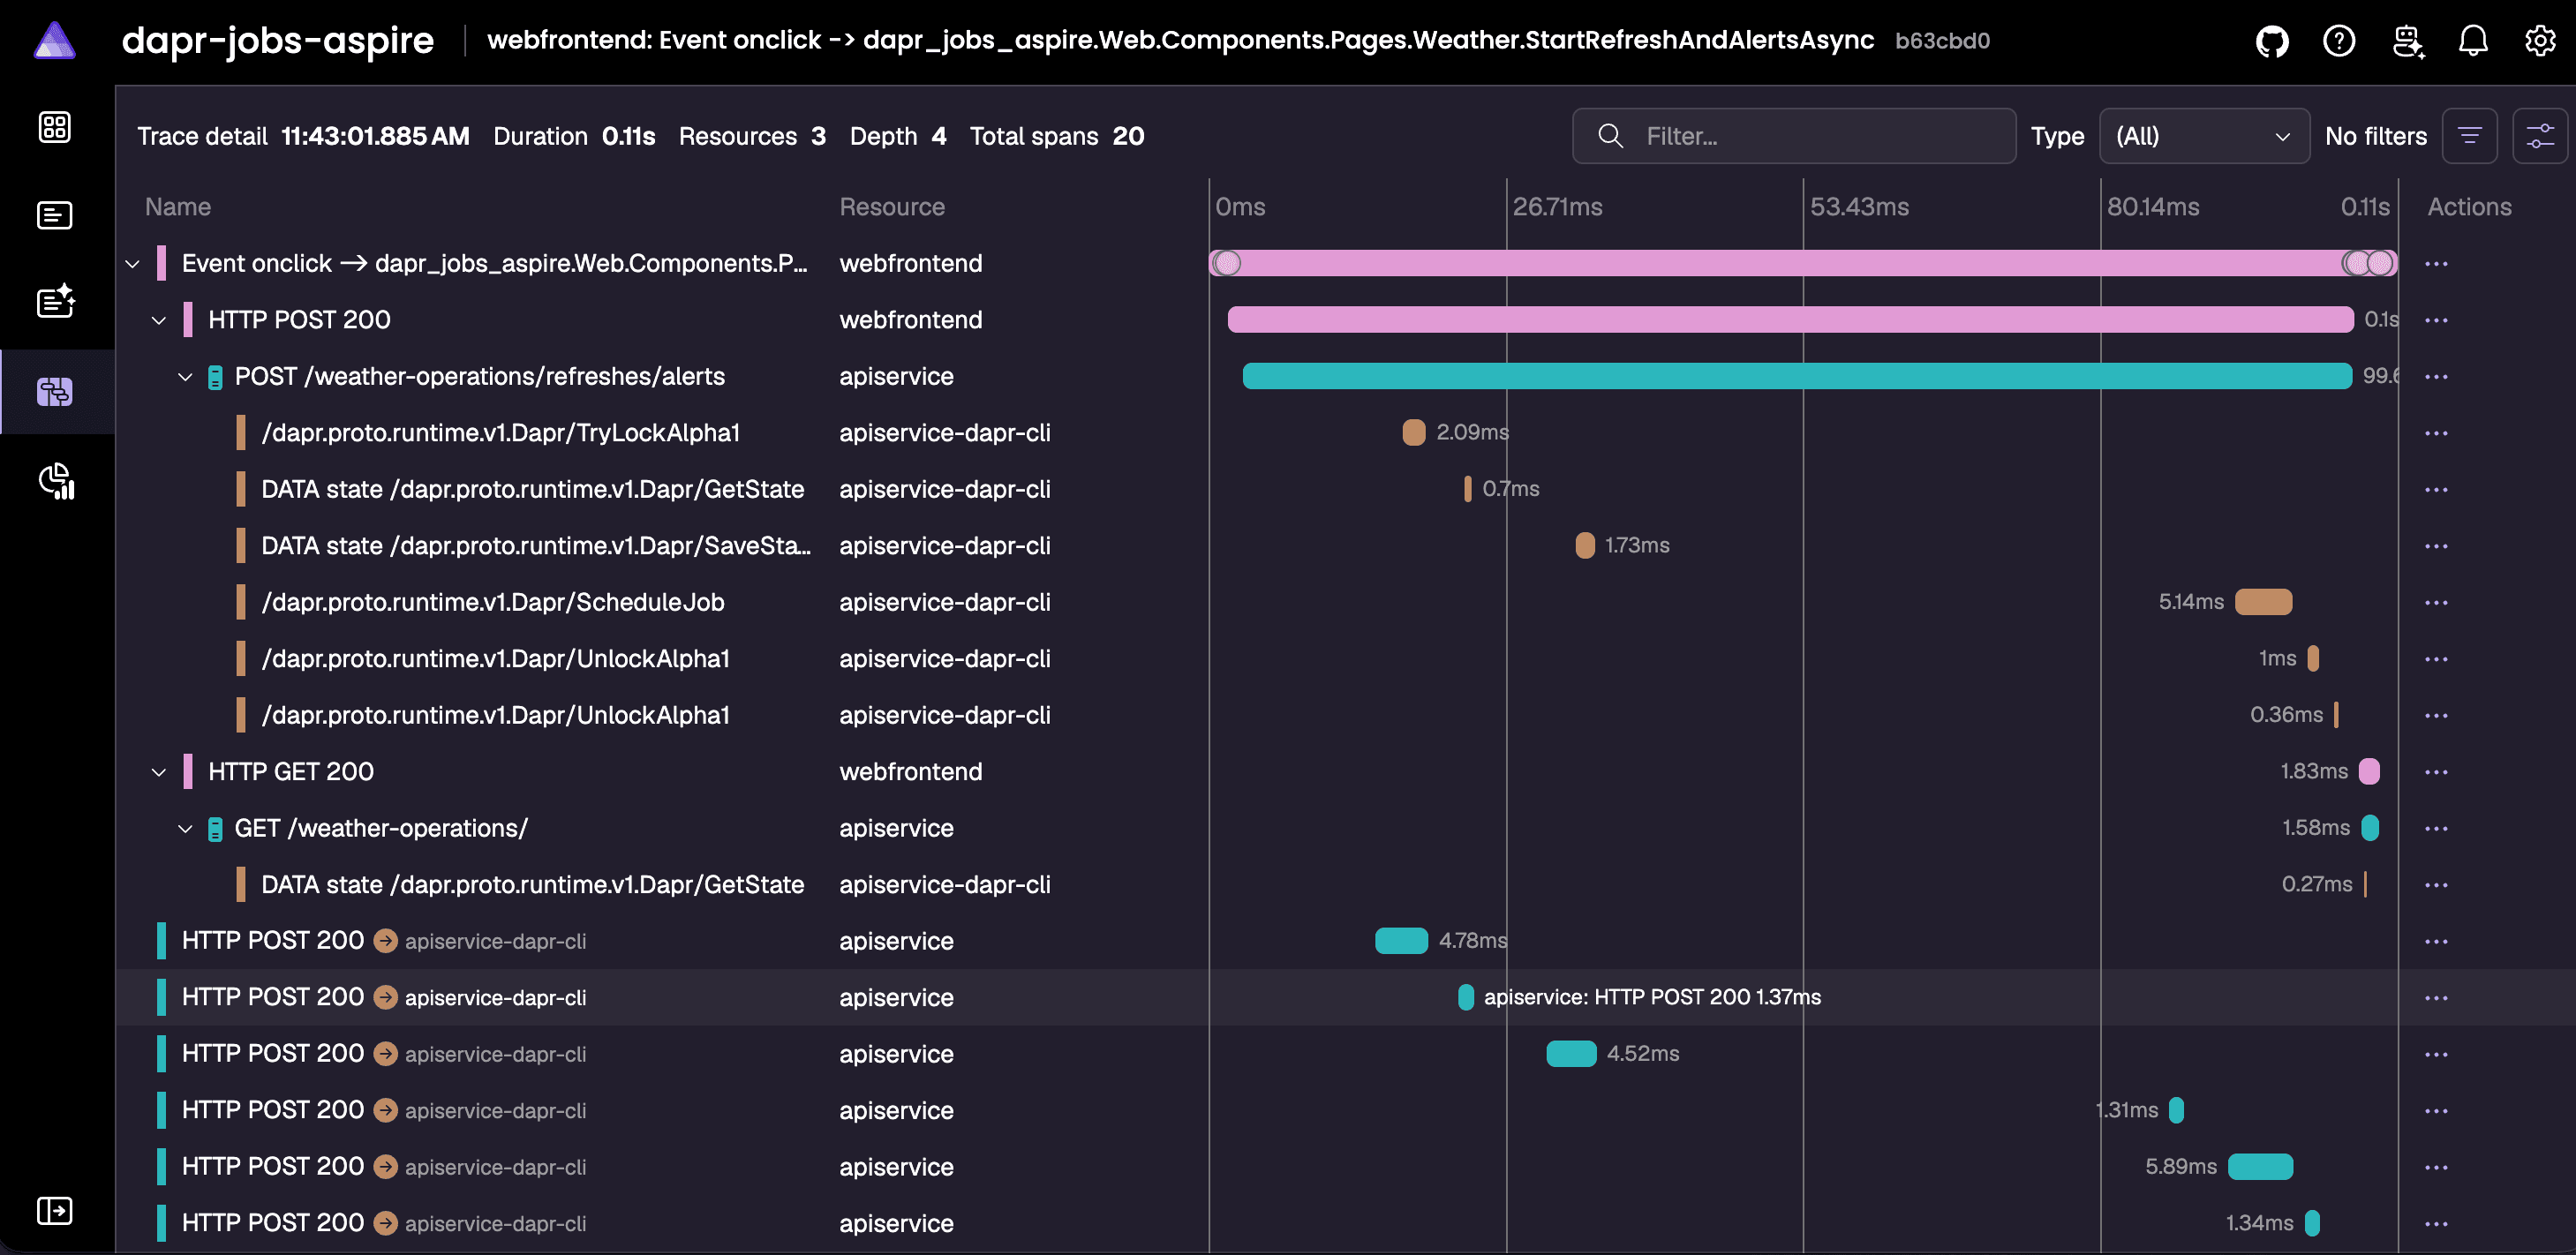Open the Traces page icon
Screen dimensions: 2576x1255
point(55,391)
